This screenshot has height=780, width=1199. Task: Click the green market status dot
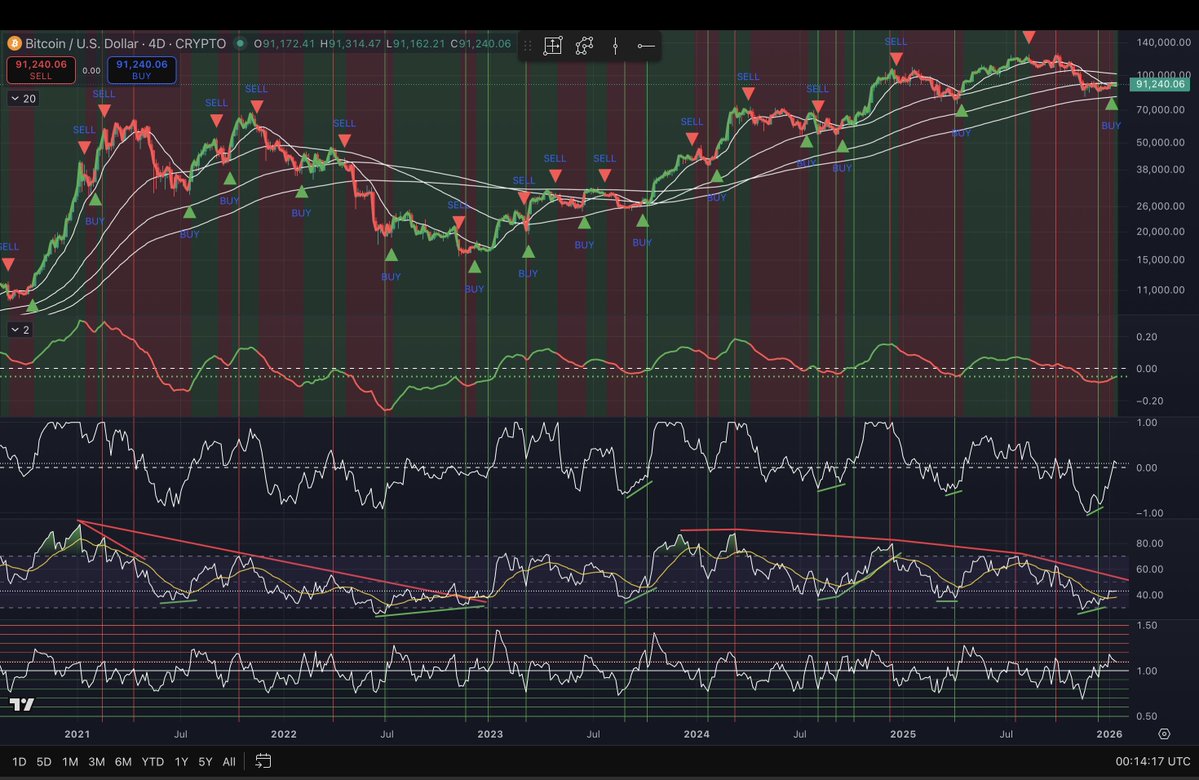coord(240,44)
